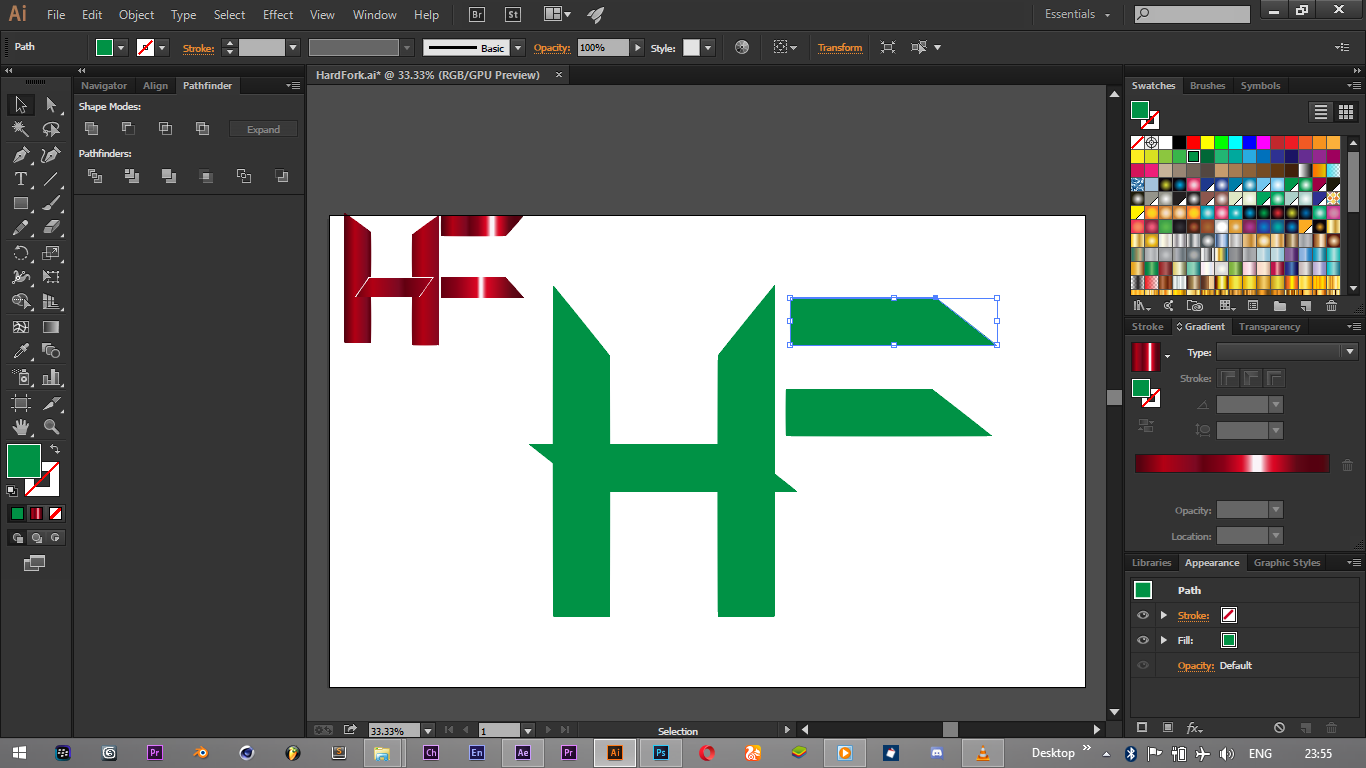Select the Gradient tool in toolbox
1366x768 pixels.
[51, 327]
